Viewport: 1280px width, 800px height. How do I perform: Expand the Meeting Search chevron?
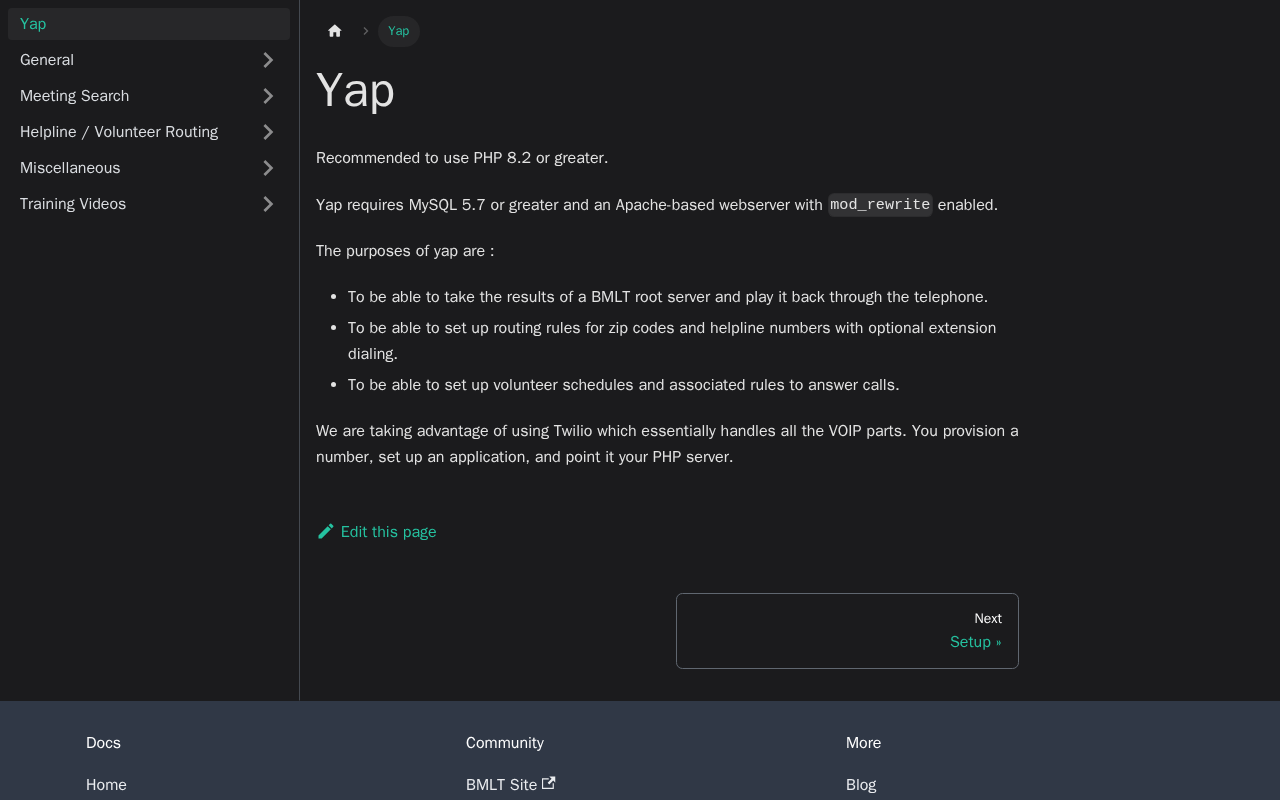[x=268, y=96]
